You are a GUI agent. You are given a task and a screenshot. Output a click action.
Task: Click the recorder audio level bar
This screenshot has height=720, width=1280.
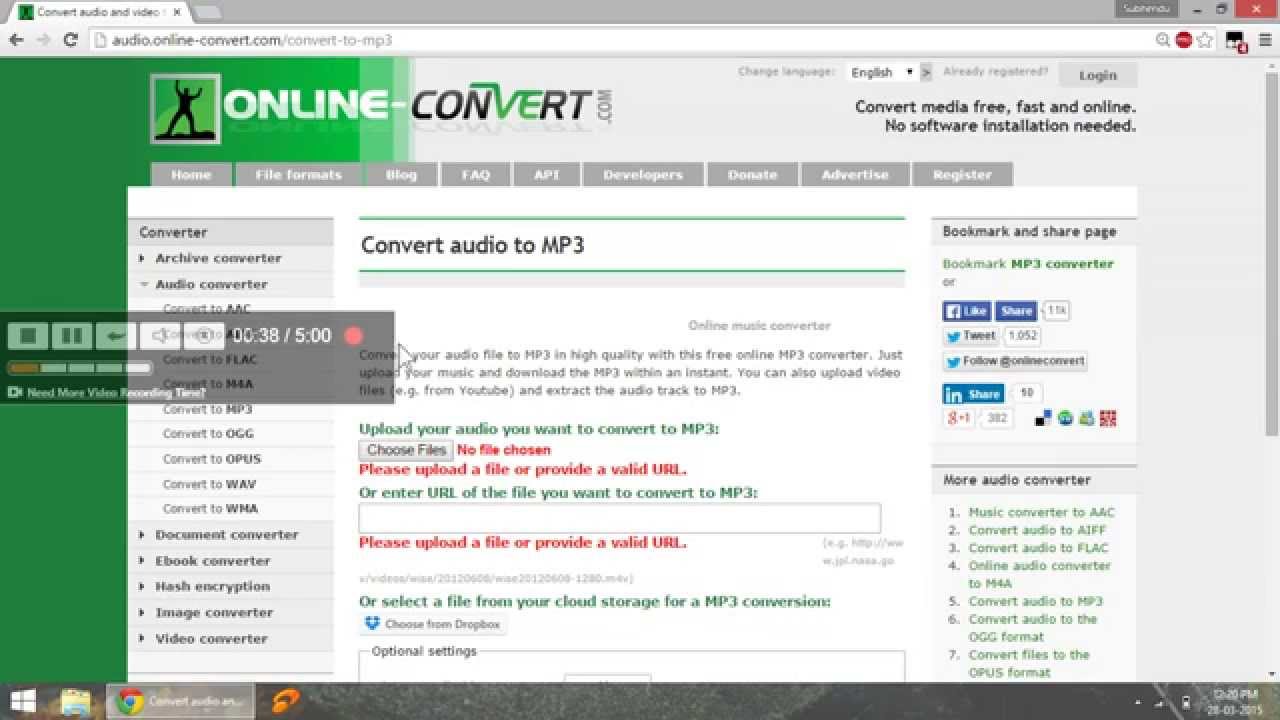[80, 368]
